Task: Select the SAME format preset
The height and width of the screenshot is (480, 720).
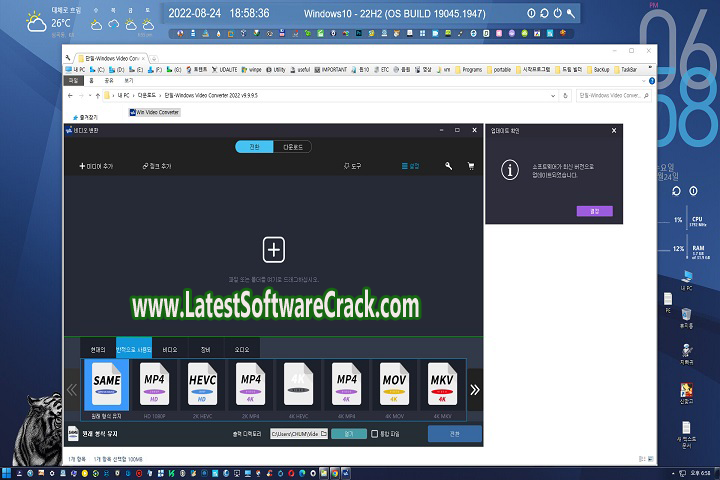Action: (107, 385)
